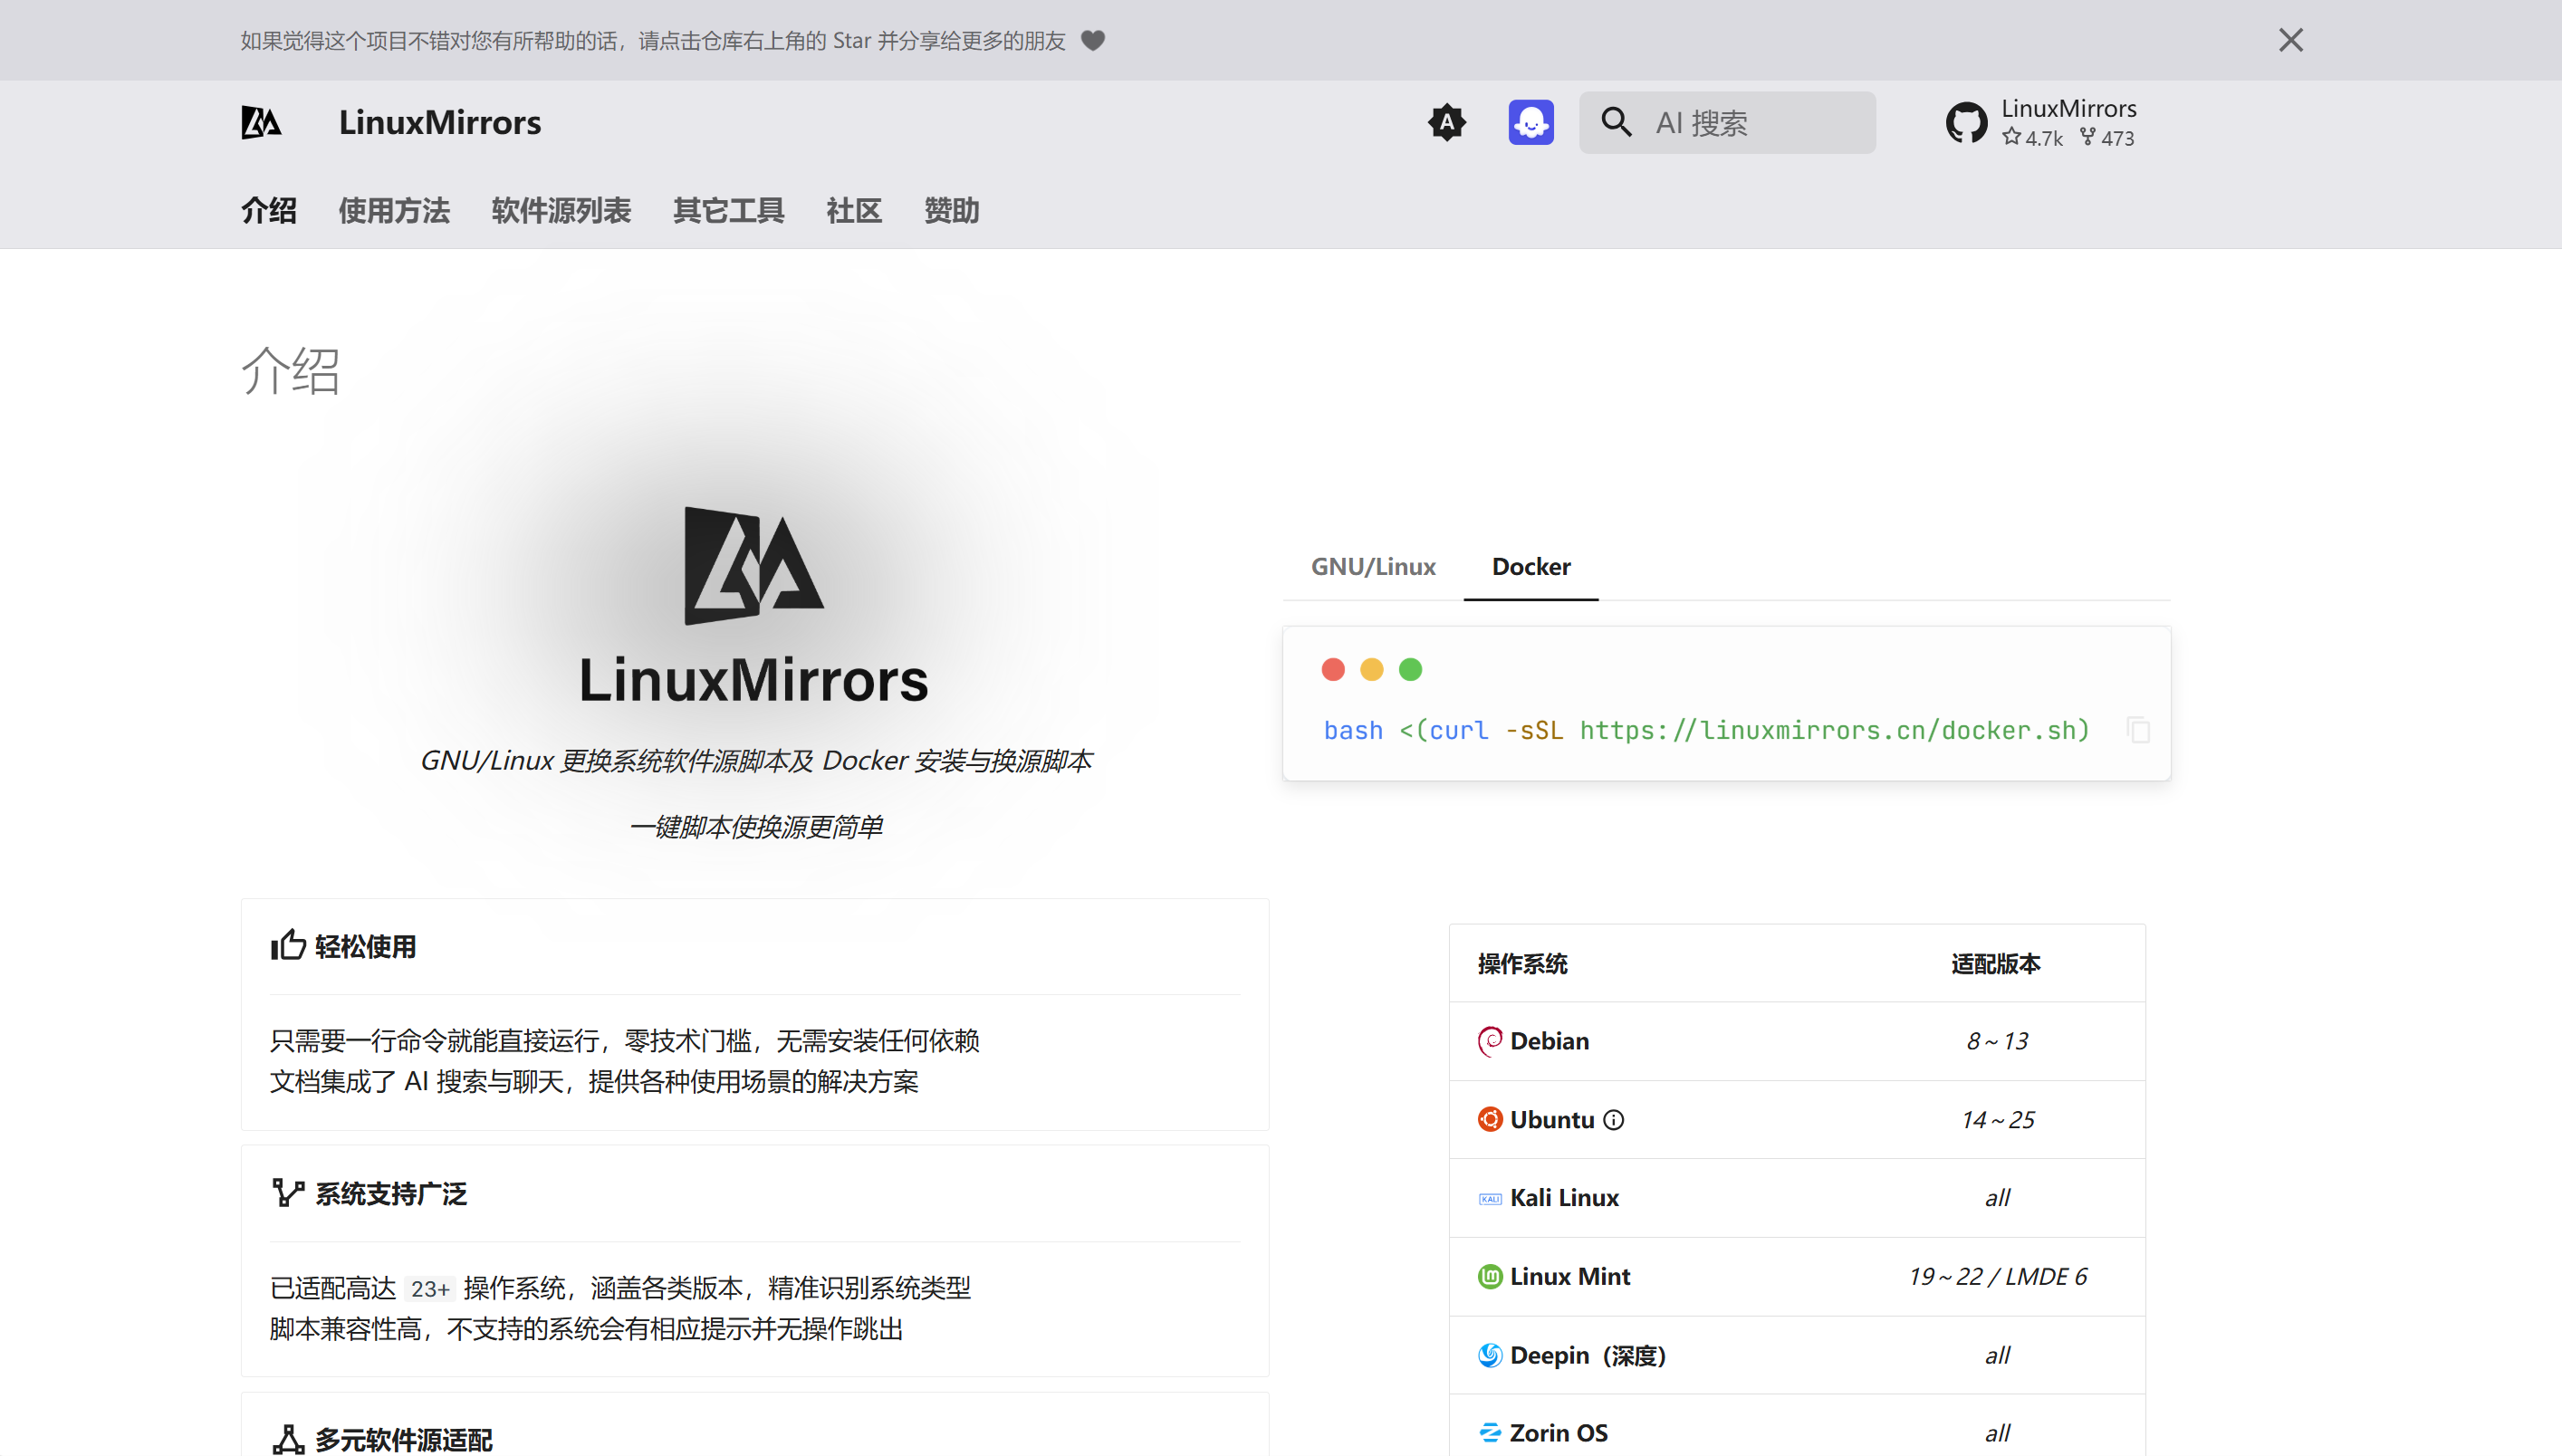This screenshot has width=2562, height=1456.
Task: Open the 社区 navigation tab
Action: [x=854, y=210]
